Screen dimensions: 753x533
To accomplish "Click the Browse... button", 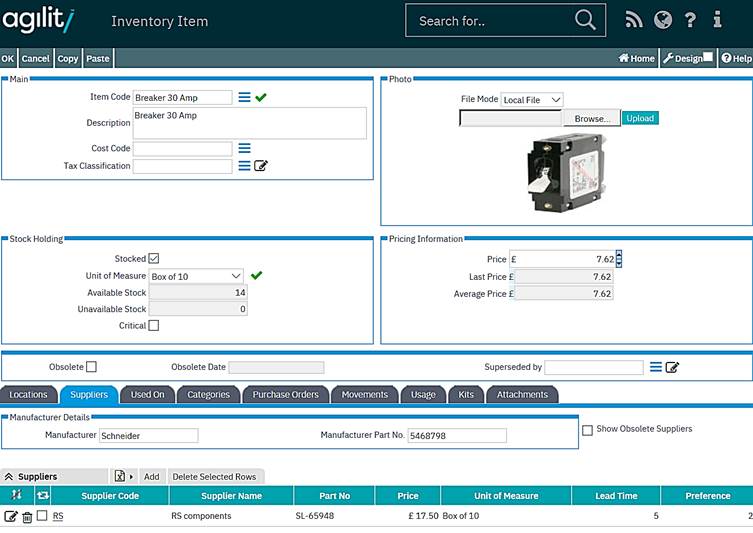I will pyautogui.click(x=591, y=118).
